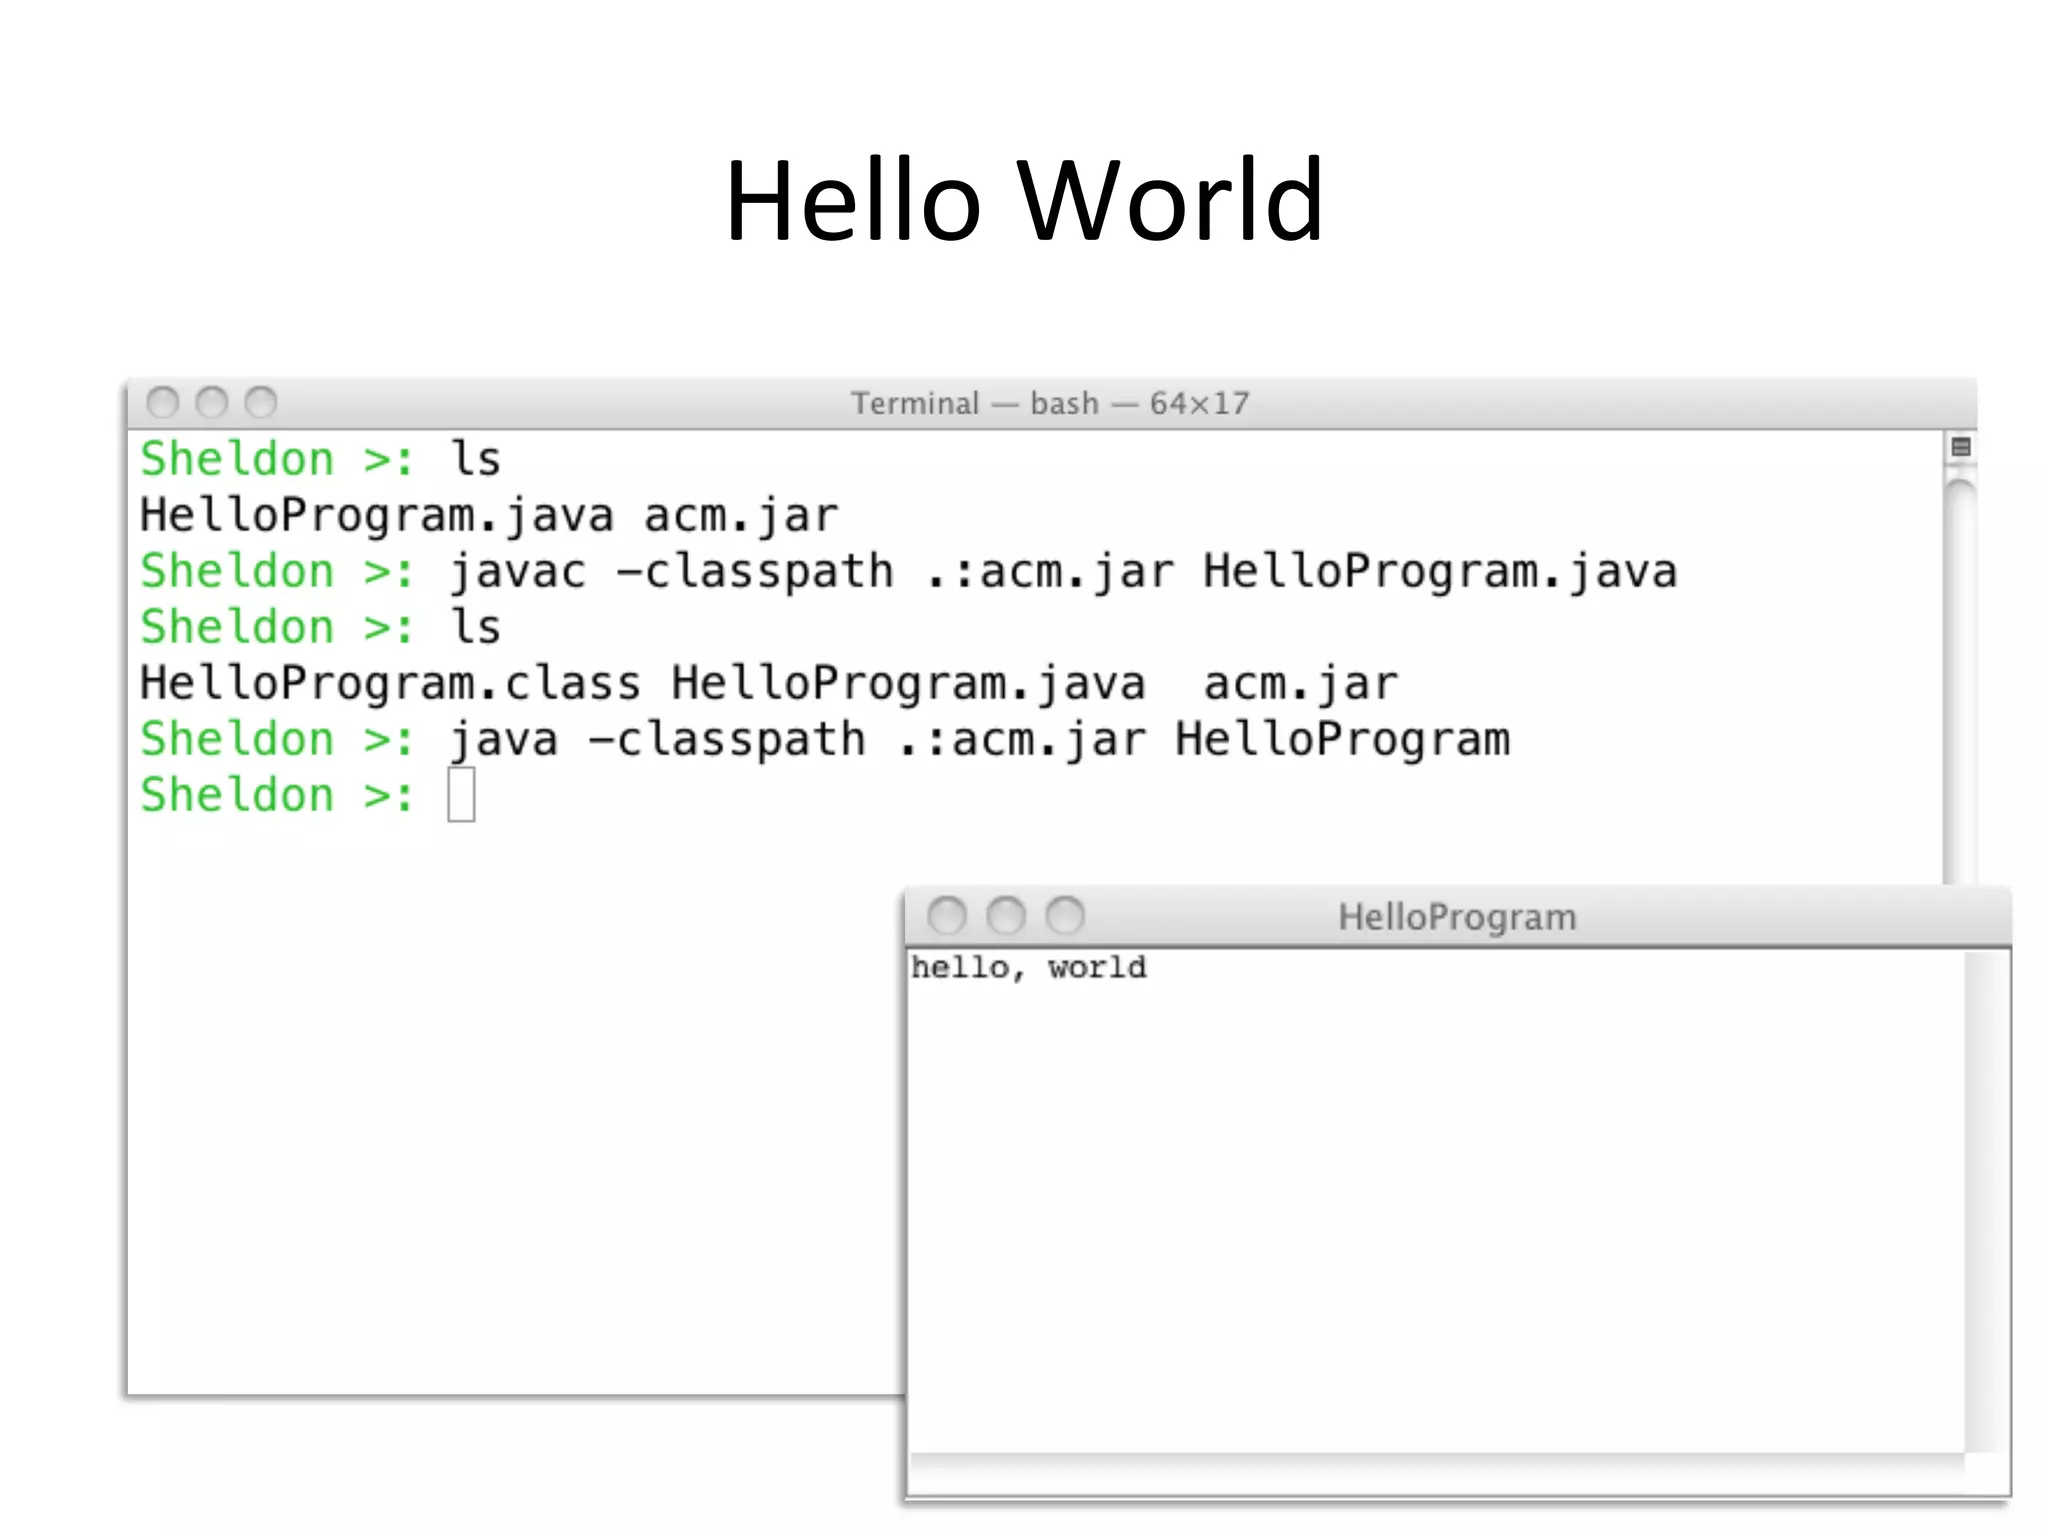Click the Terminal cursor at last prompt
Image resolution: width=2048 pixels, height=1536 pixels.
point(461,795)
